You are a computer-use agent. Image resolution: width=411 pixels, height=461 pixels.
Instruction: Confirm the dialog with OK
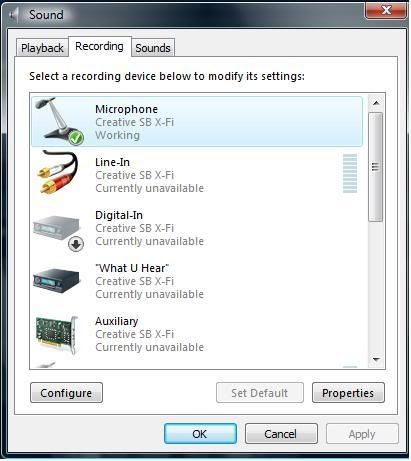[200, 434]
